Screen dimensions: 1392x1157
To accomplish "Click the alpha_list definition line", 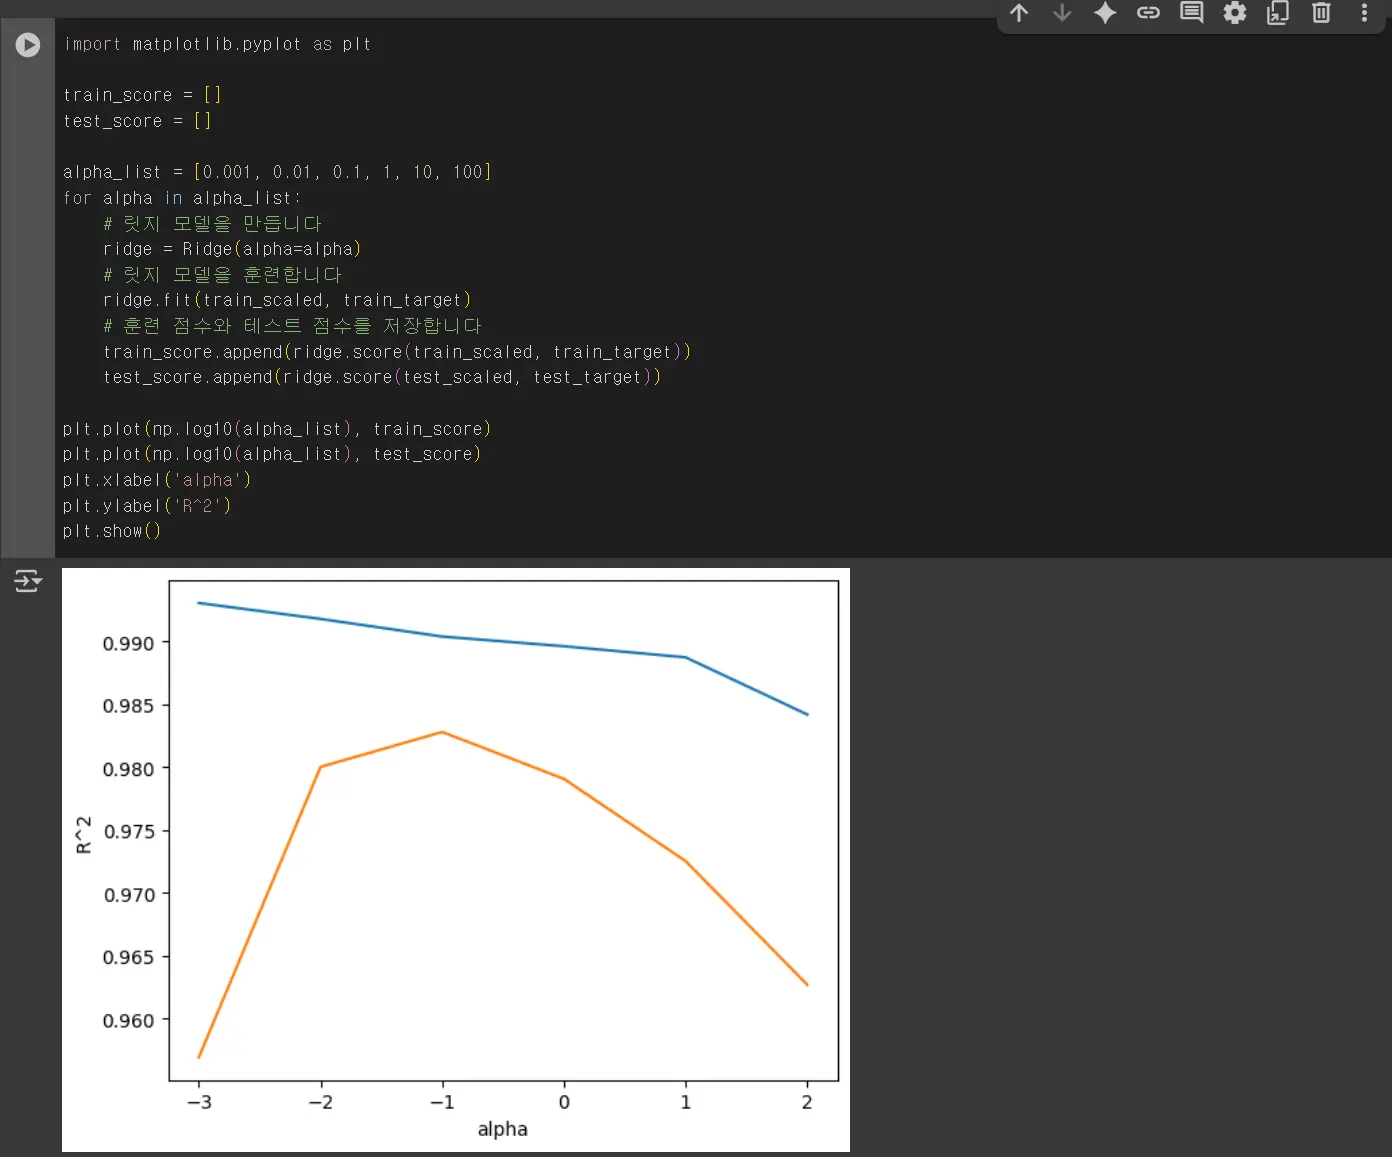I will (277, 172).
